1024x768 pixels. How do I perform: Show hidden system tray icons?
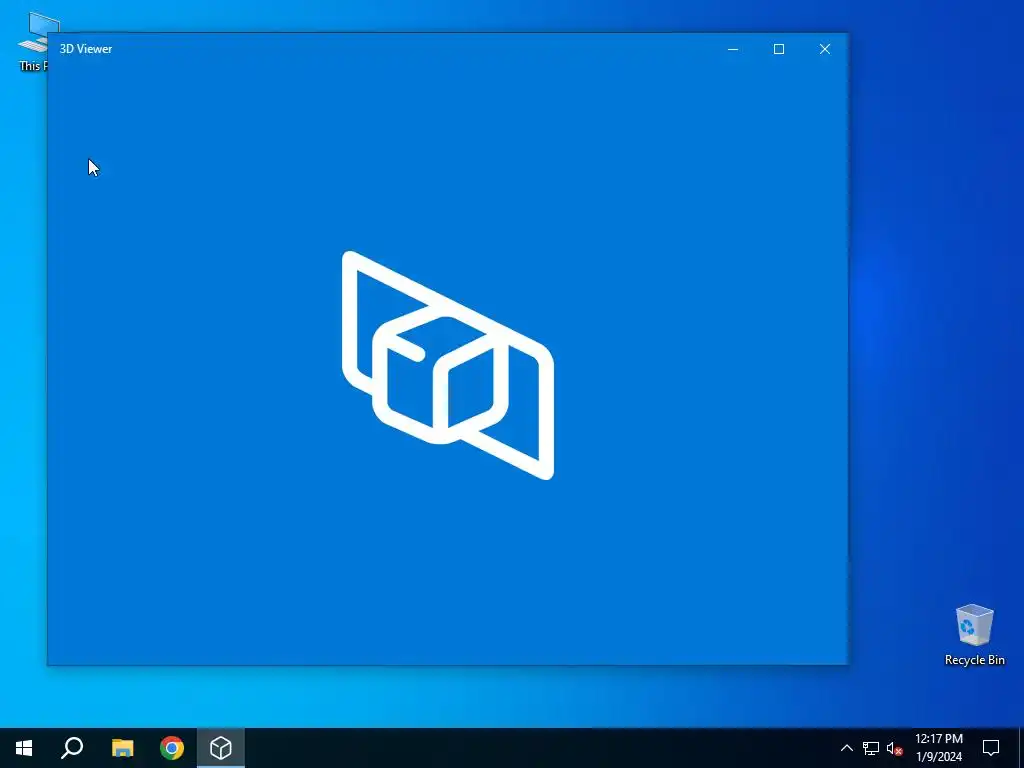click(x=846, y=748)
